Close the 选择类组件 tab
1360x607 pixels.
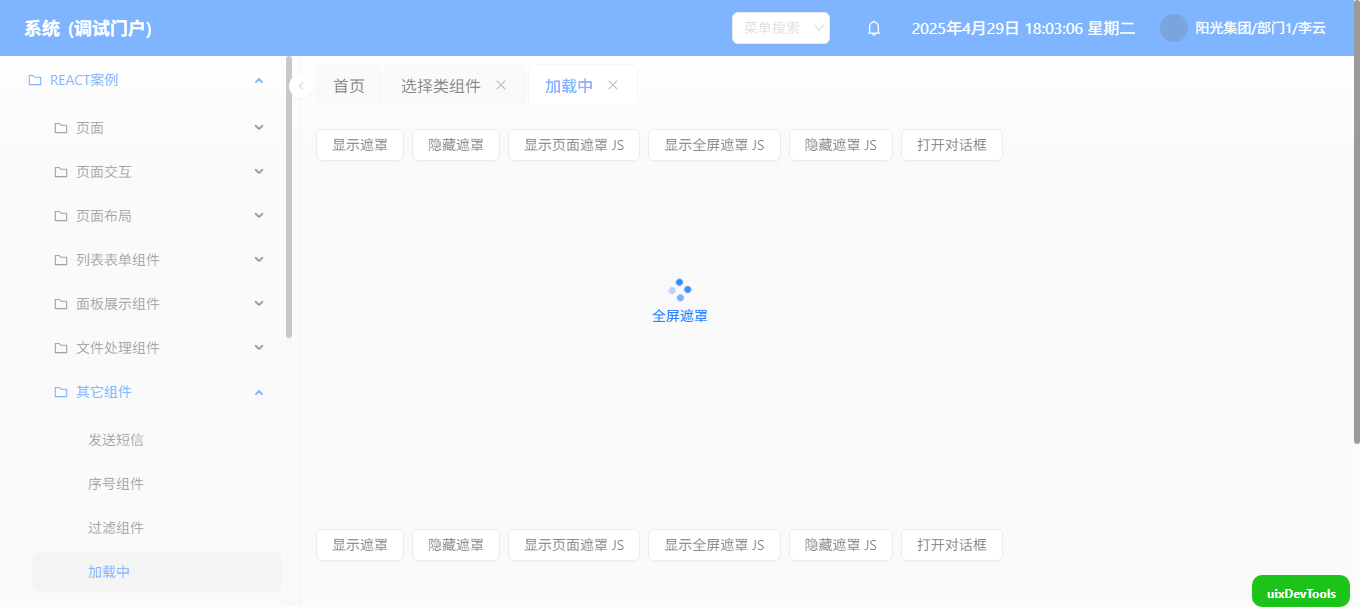pyautogui.click(x=501, y=85)
